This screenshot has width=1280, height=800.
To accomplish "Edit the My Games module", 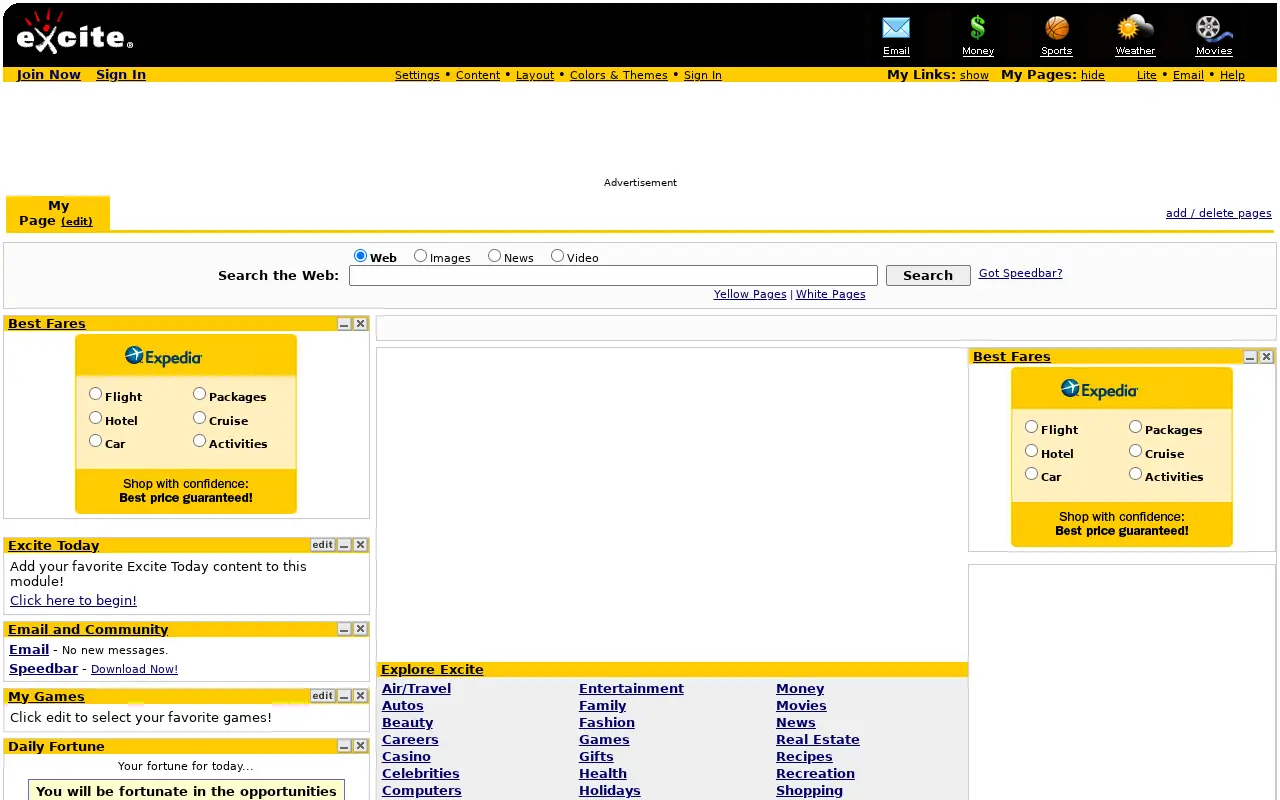I will coord(322,696).
